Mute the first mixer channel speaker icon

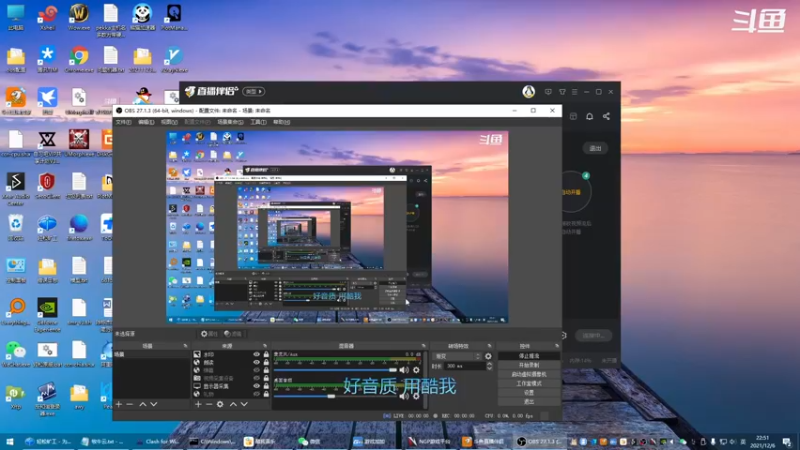pyautogui.click(x=404, y=370)
